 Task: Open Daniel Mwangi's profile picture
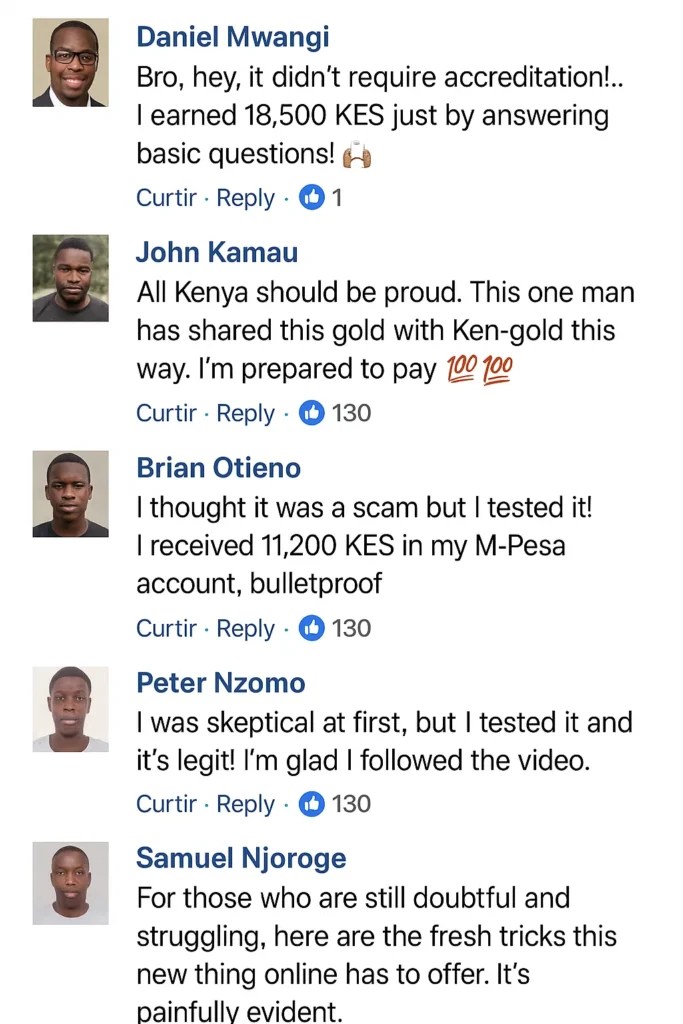coord(71,62)
